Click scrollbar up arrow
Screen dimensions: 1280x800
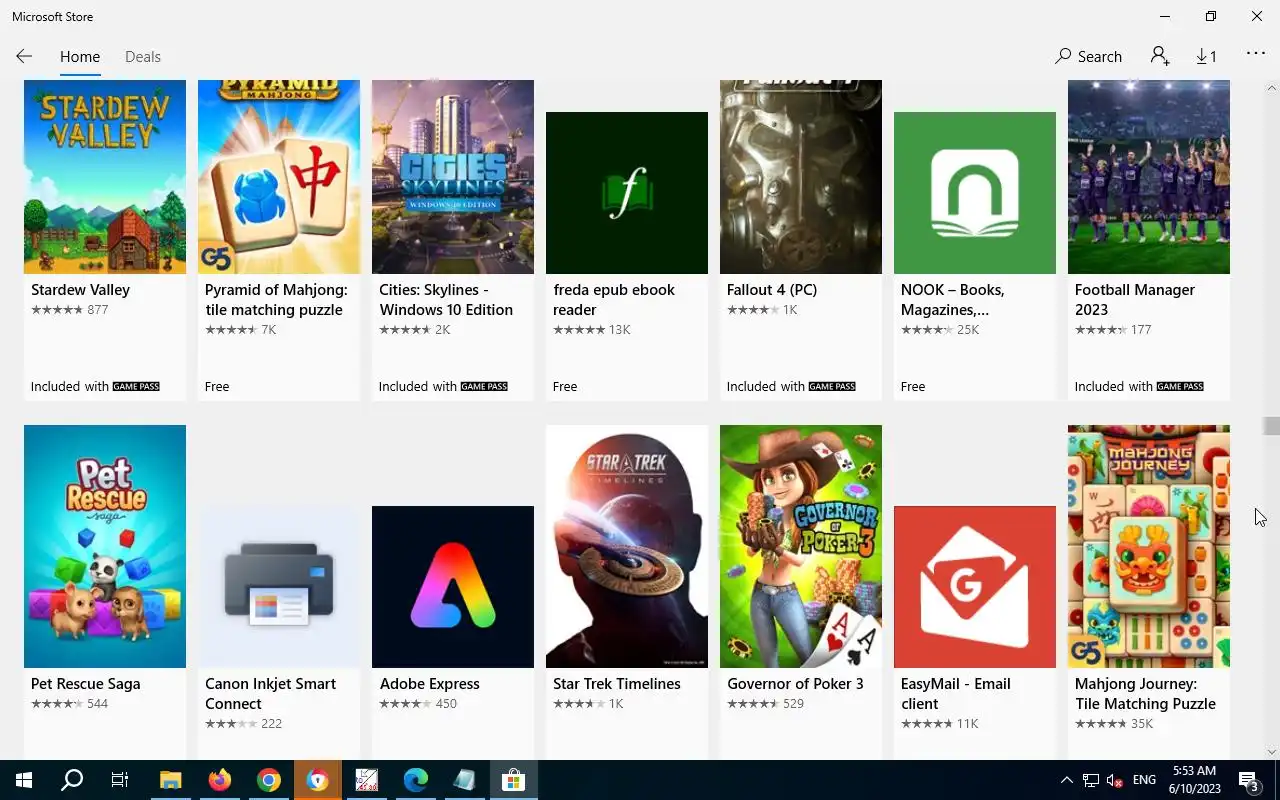click(x=1271, y=88)
